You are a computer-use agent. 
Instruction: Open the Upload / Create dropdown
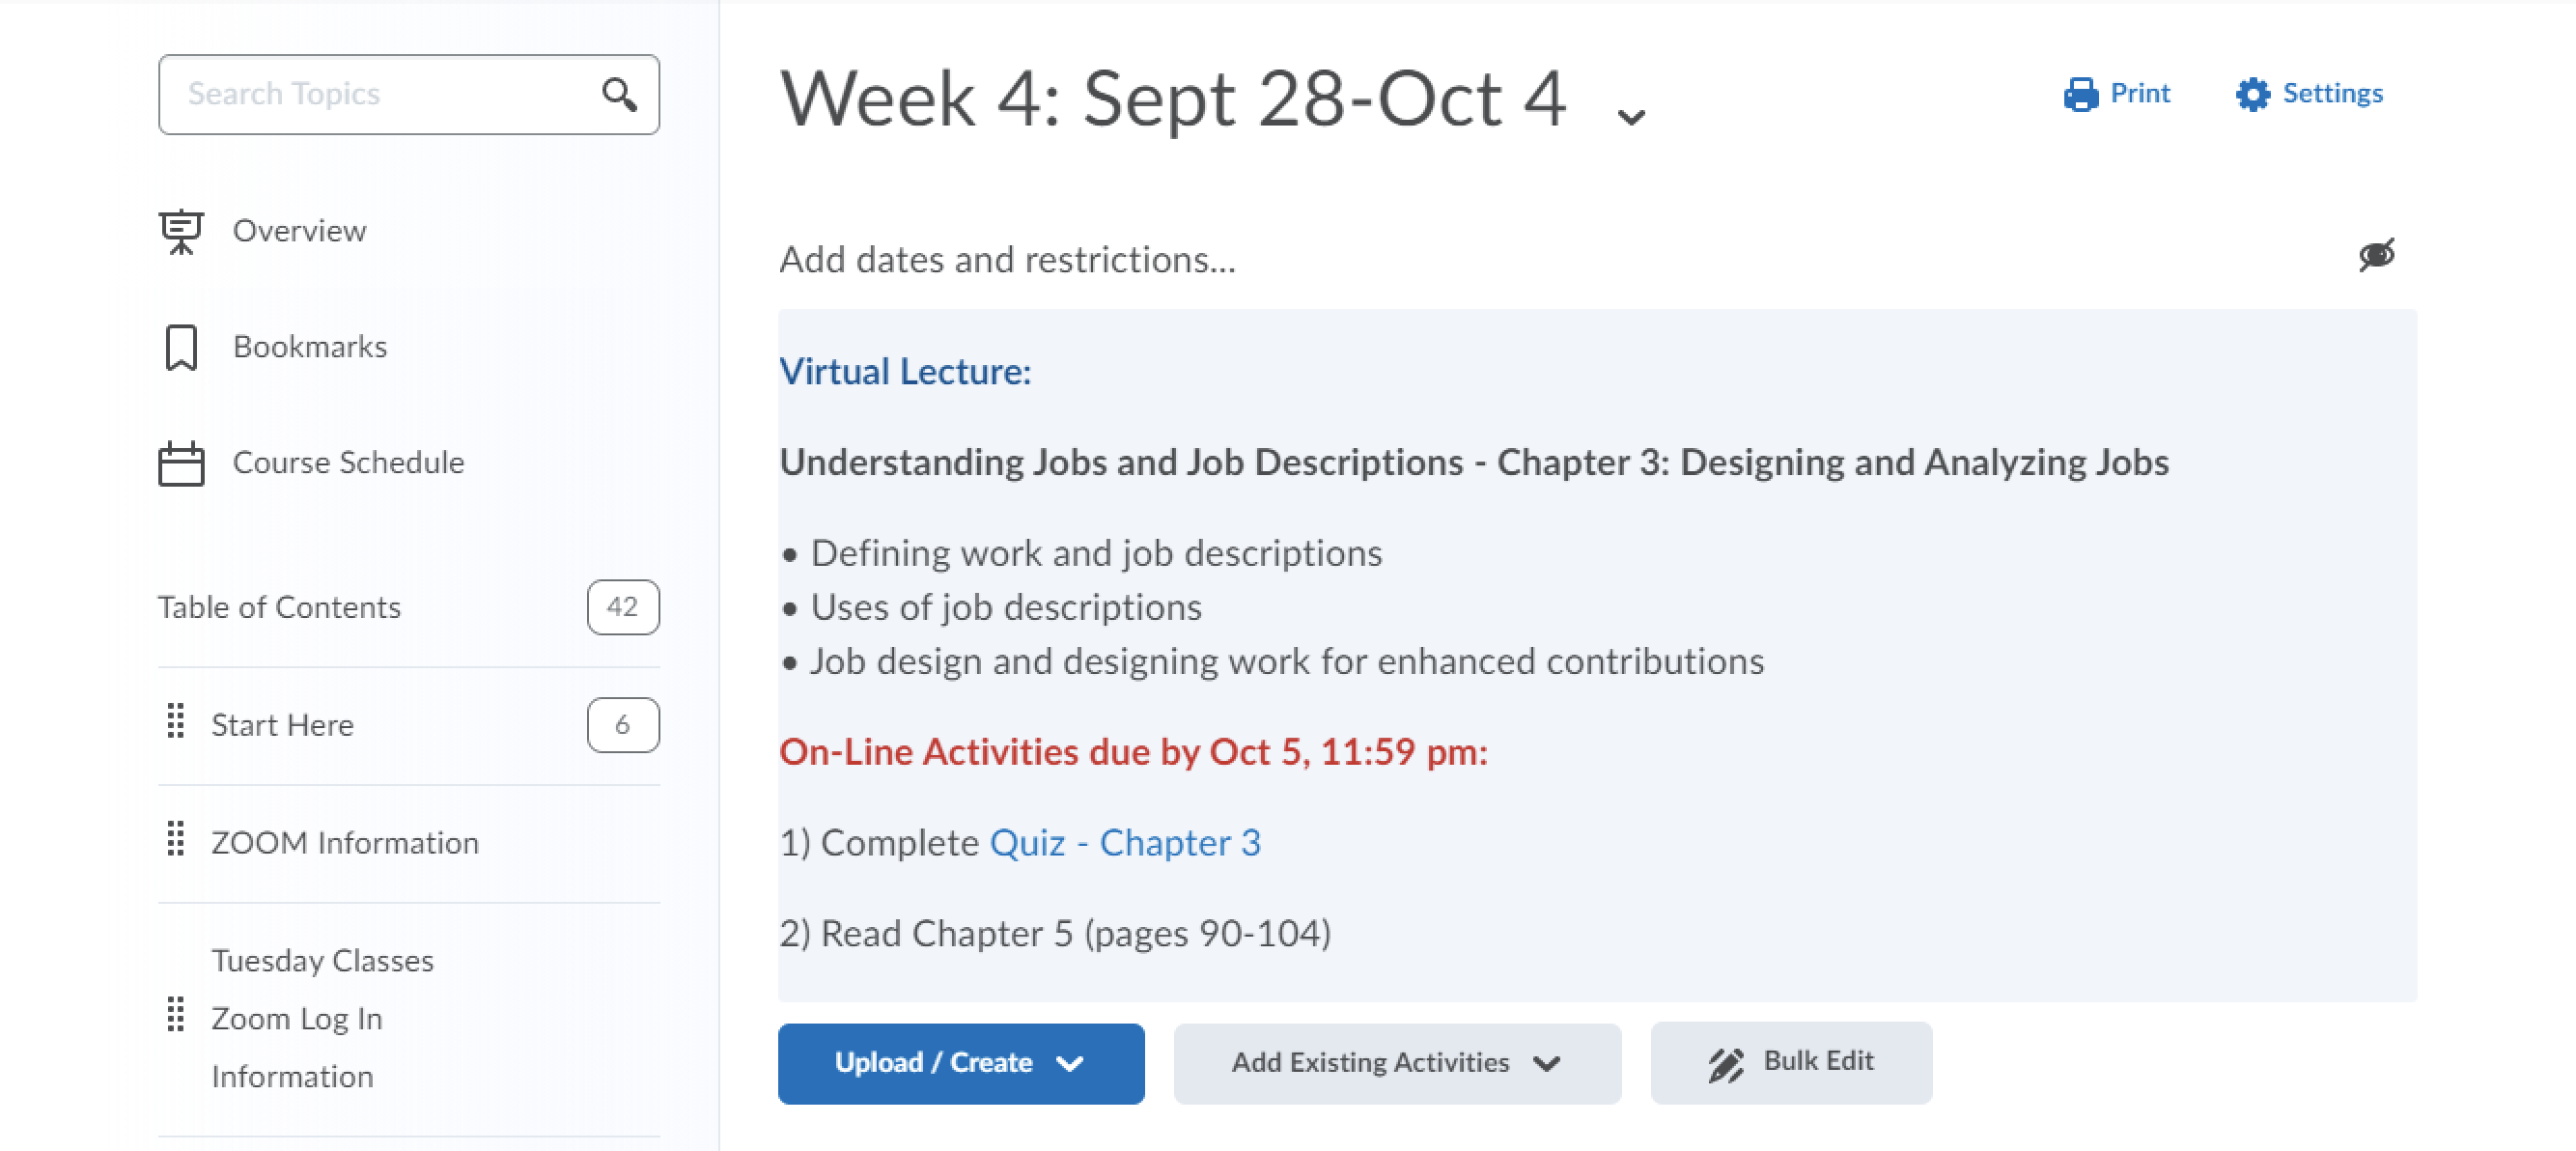[960, 1063]
